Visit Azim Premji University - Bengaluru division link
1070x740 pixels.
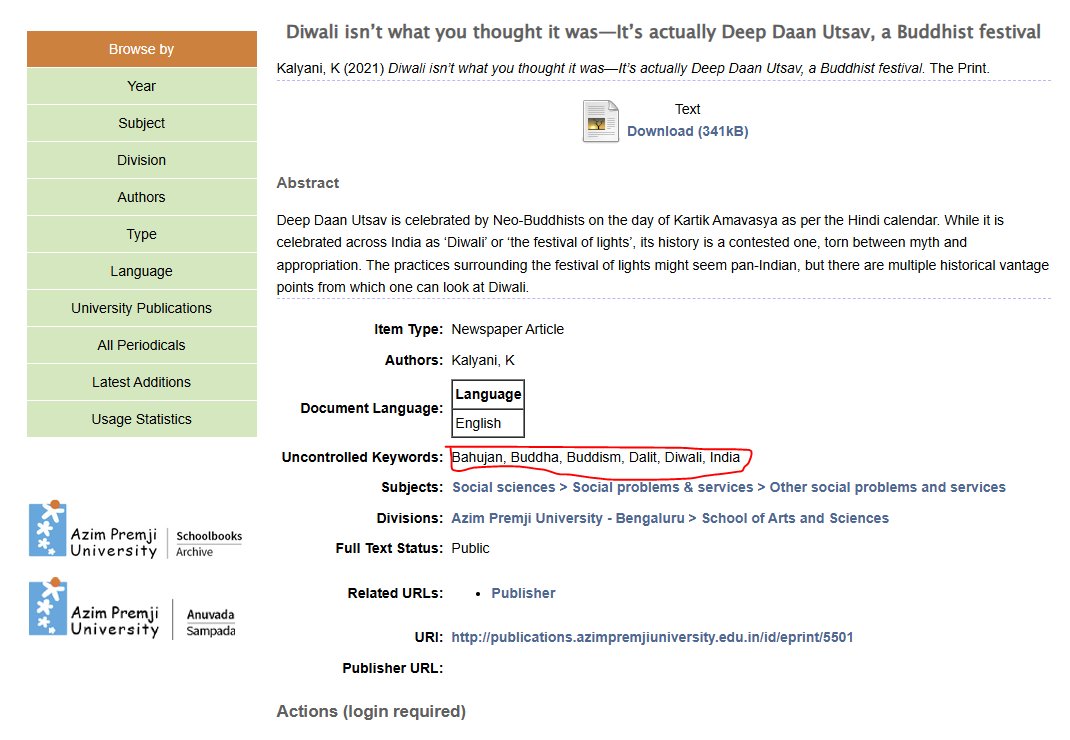(x=568, y=518)
